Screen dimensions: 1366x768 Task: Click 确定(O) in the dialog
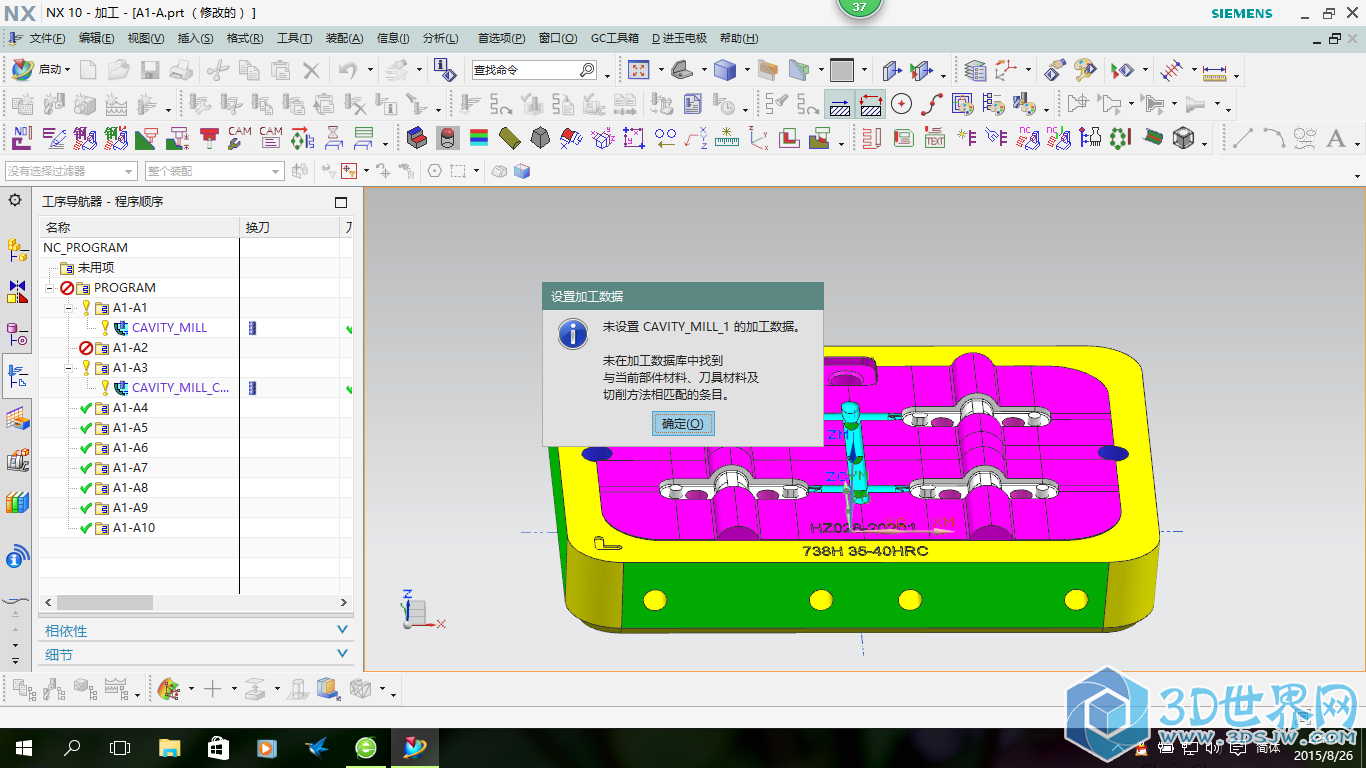683,424
